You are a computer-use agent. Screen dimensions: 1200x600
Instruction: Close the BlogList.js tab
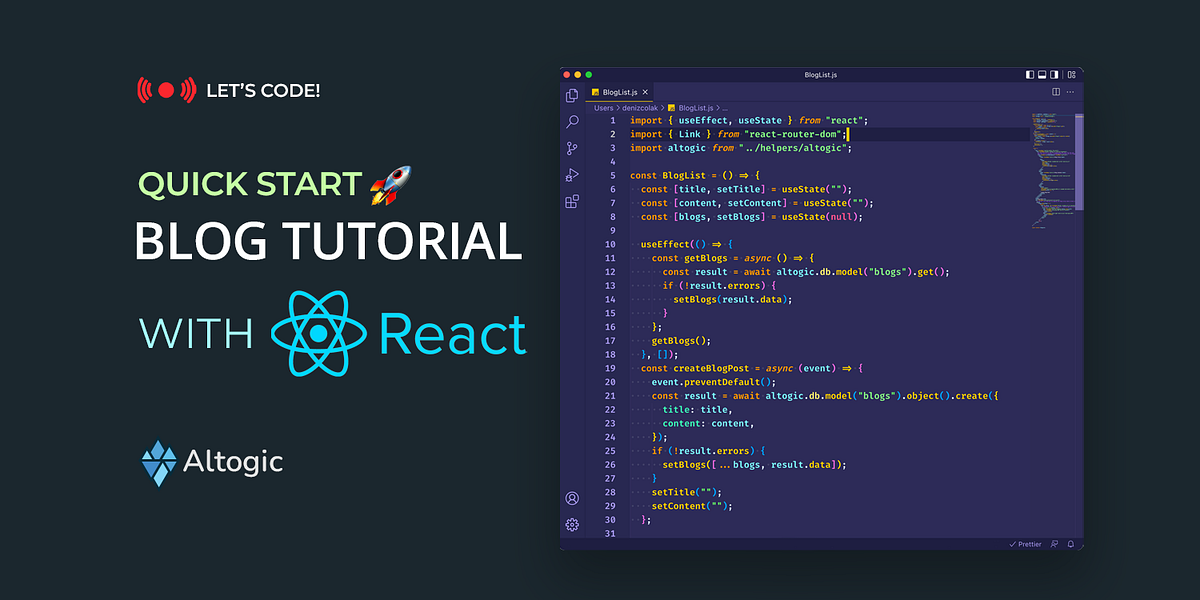645,92
